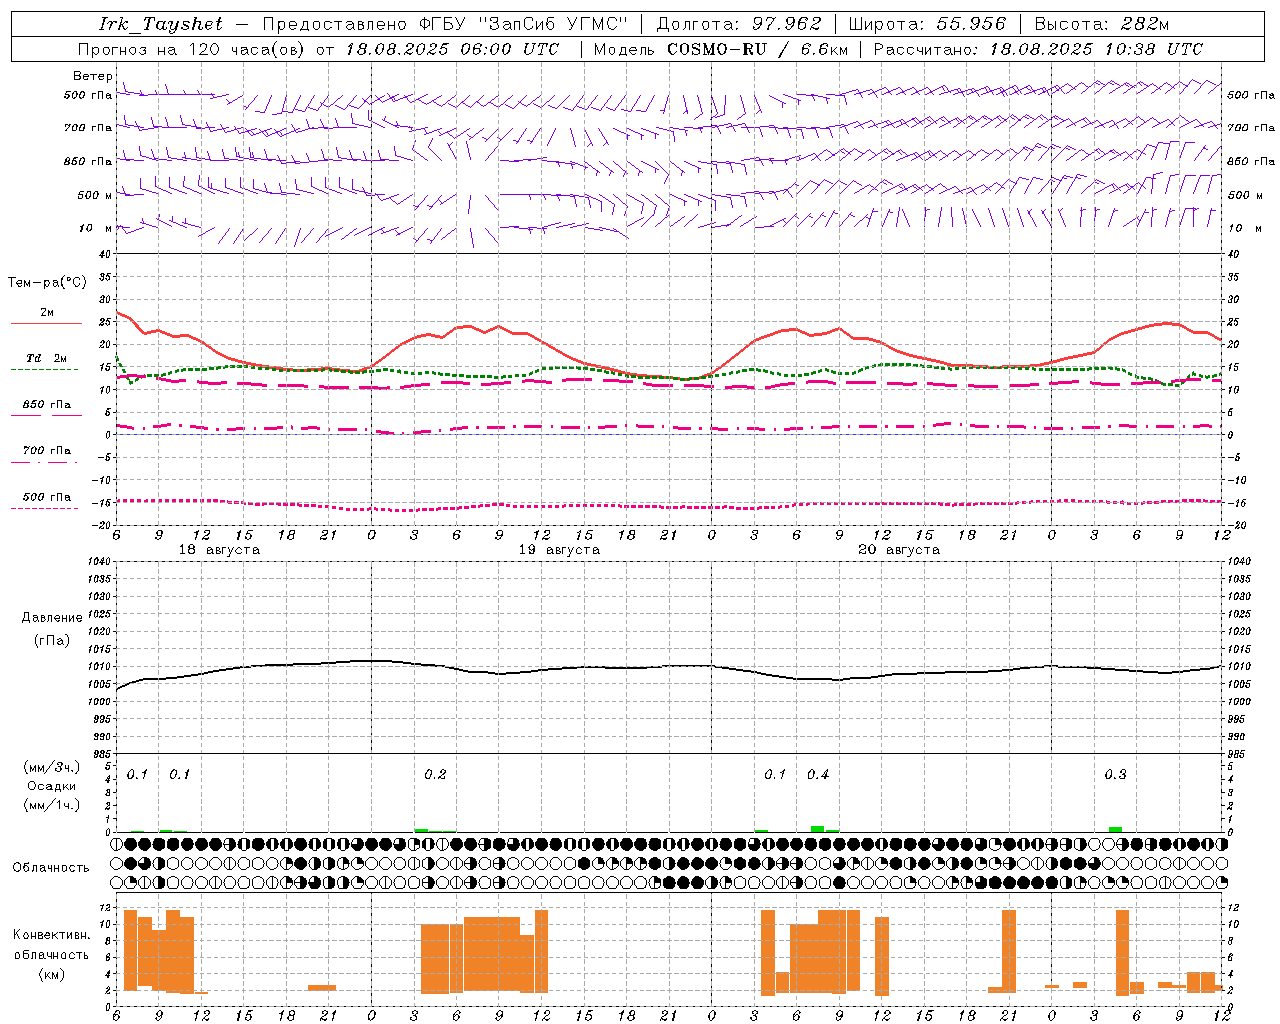Click the green precipitation bar below 0.3
This screenshot has height=1024, width=1280.
pos(1115,829)
